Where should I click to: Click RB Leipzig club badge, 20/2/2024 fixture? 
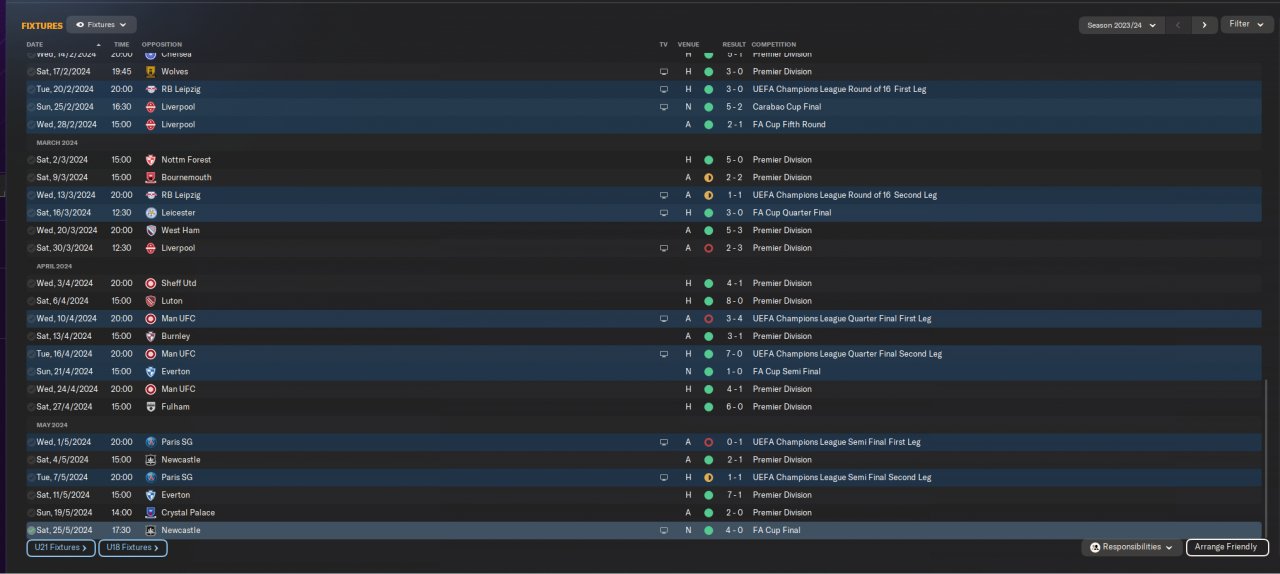point(151,89)
